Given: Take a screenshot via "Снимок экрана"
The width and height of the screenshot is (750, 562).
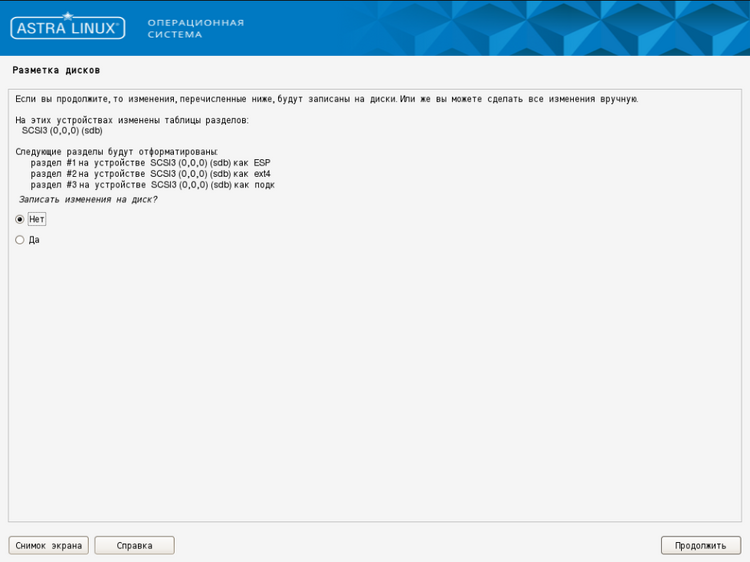Looking at the screenshot, I should click(48, 545).
